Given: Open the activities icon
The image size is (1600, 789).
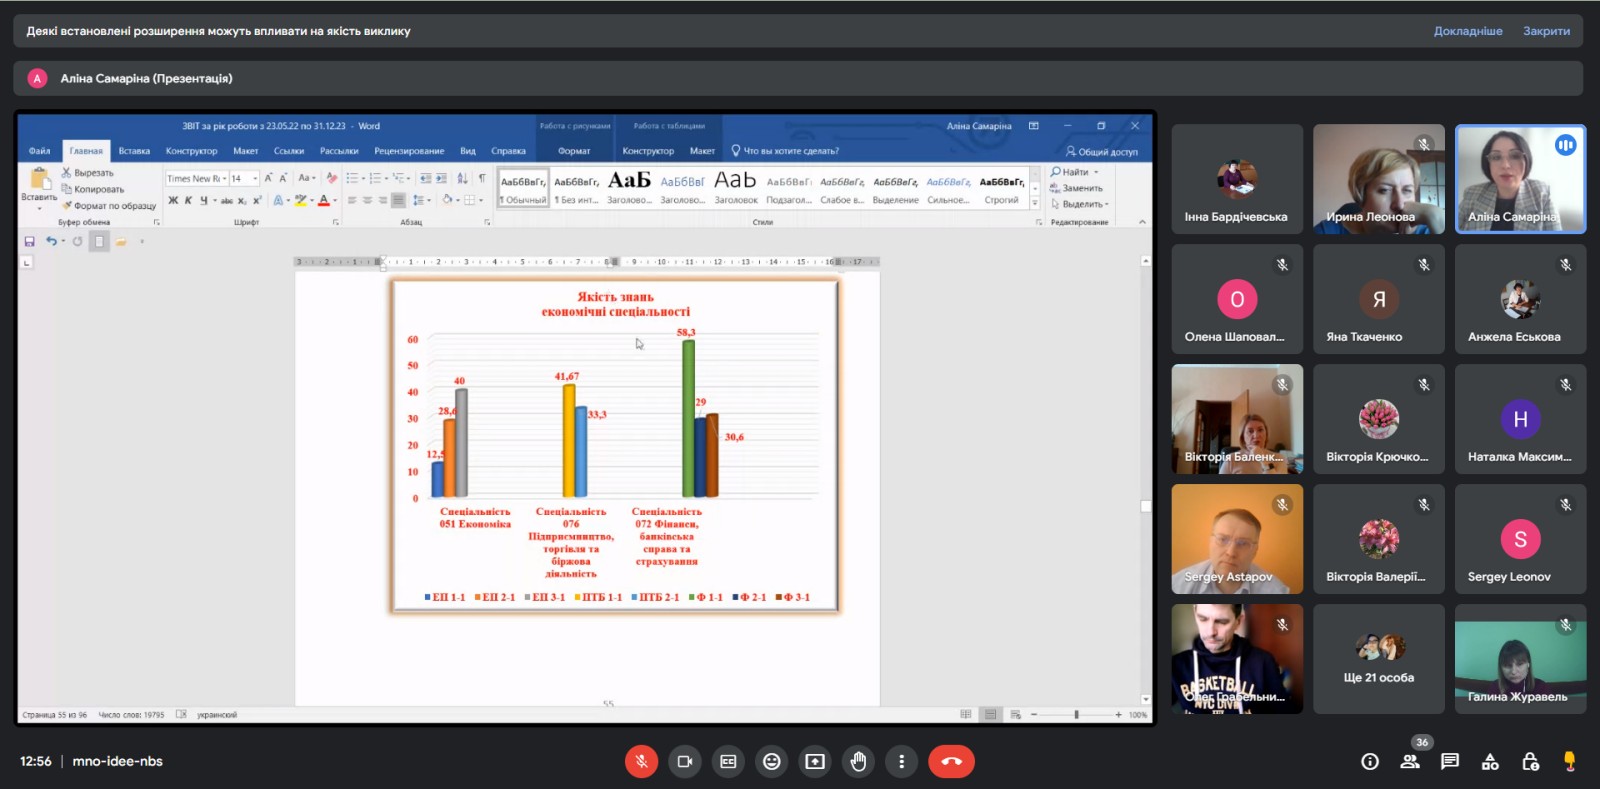Looking at the screenshot, I should pos(1490,761).
